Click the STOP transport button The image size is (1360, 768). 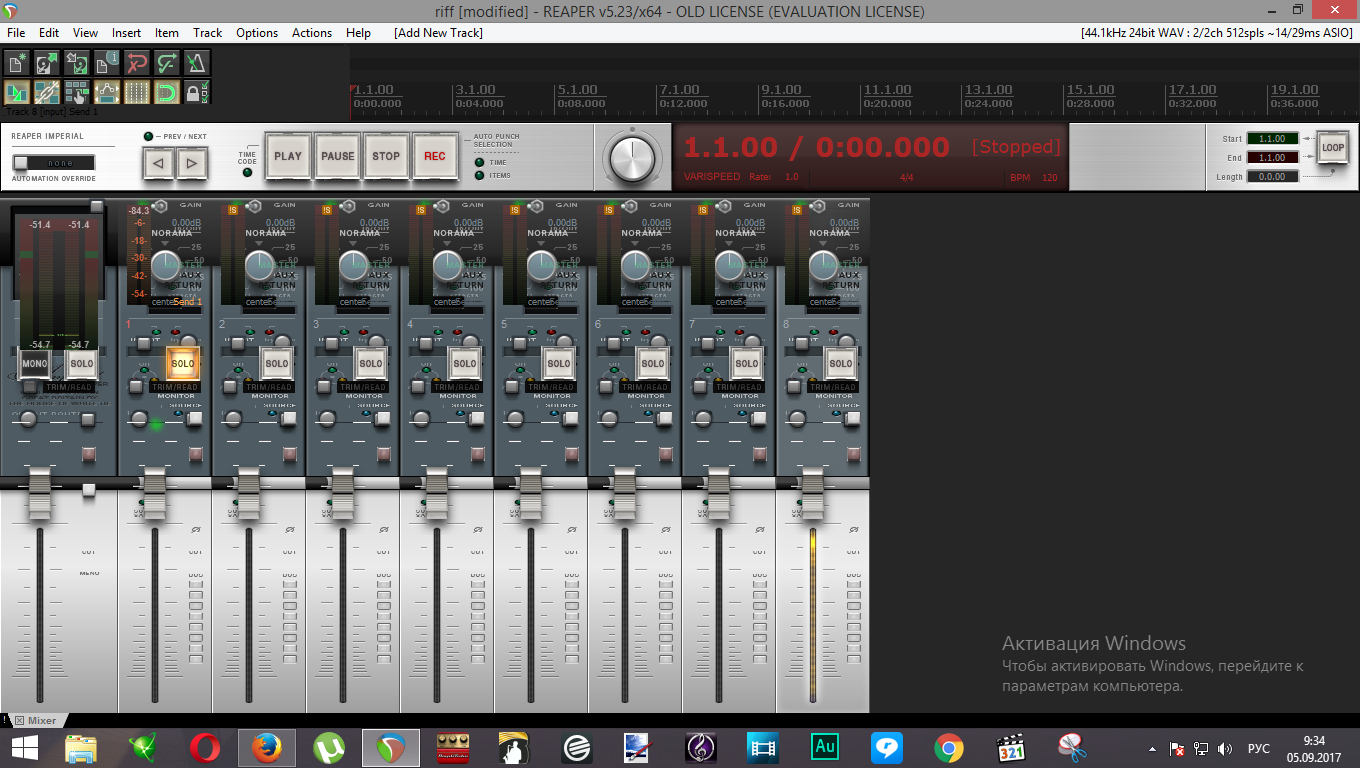tap(386, 156)
